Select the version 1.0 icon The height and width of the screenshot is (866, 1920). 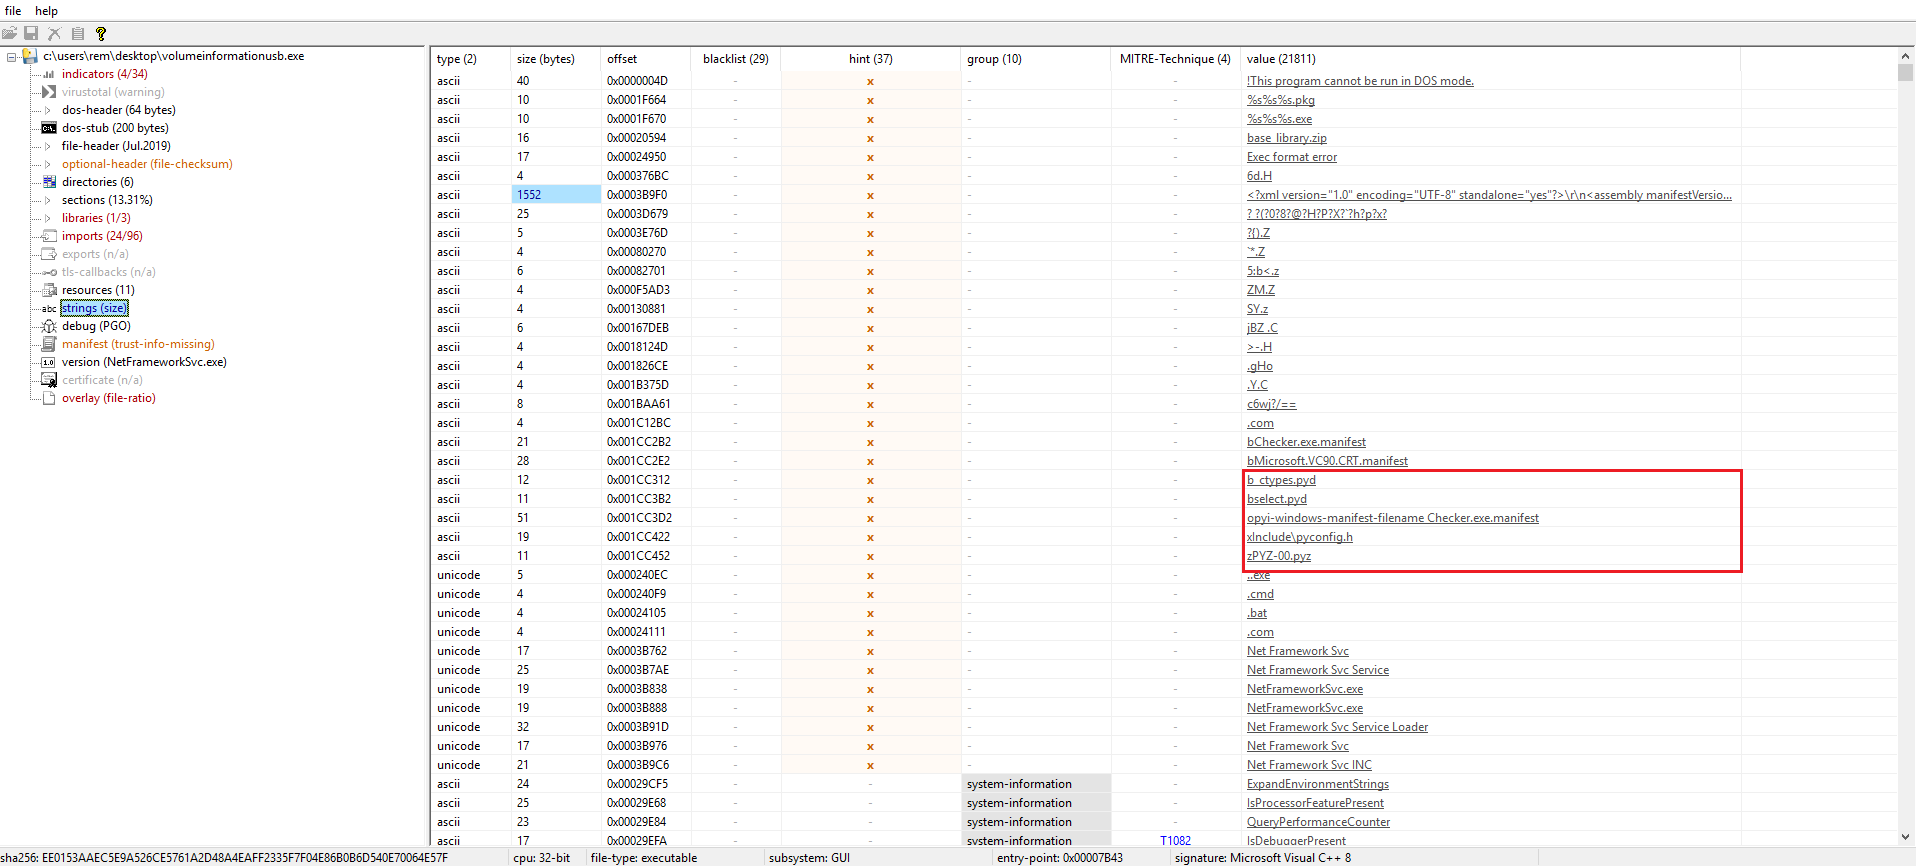(49, 362)
